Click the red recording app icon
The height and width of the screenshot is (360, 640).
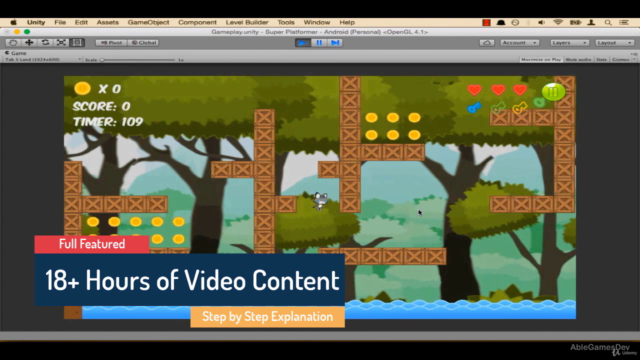[x=486, y=22]
